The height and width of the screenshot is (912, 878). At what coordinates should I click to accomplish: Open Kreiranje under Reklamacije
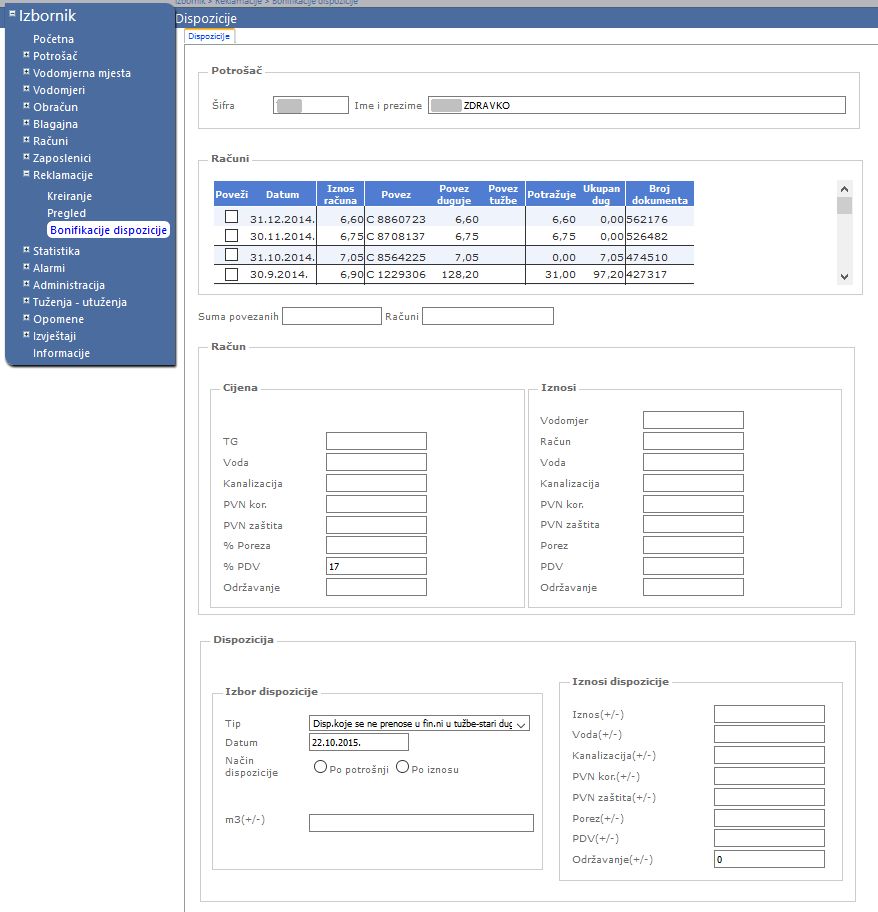tap(69, 196)
